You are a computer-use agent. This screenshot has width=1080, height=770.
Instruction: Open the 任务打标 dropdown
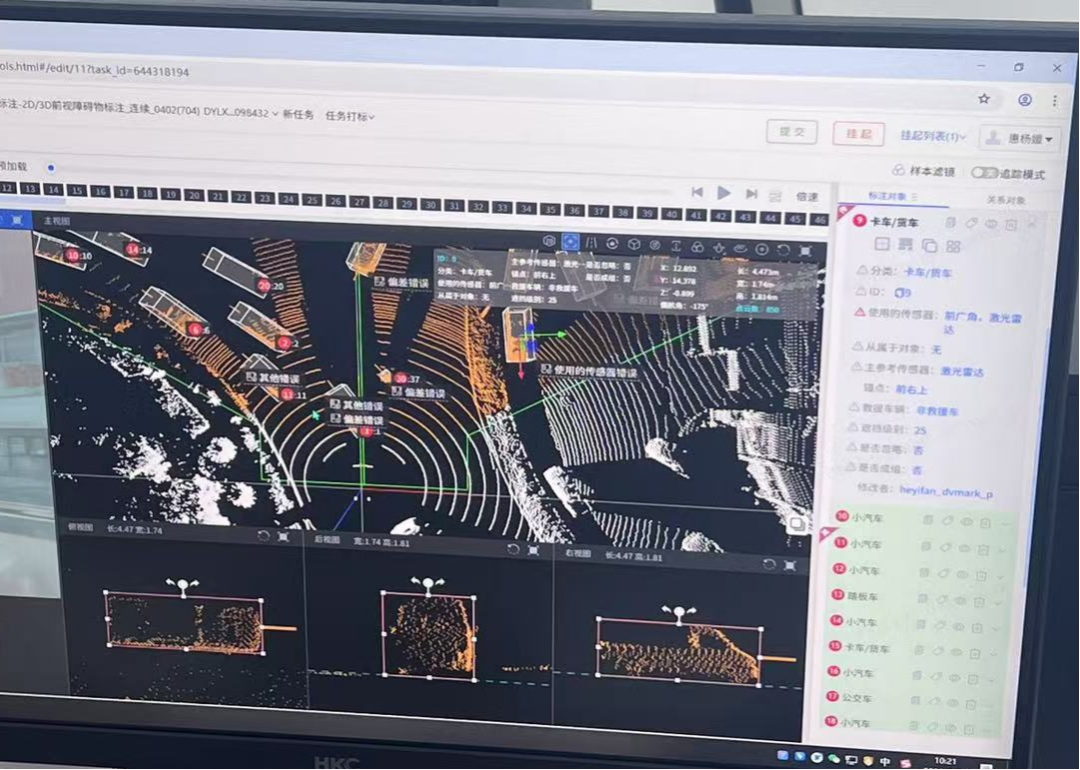coord(350,116)
